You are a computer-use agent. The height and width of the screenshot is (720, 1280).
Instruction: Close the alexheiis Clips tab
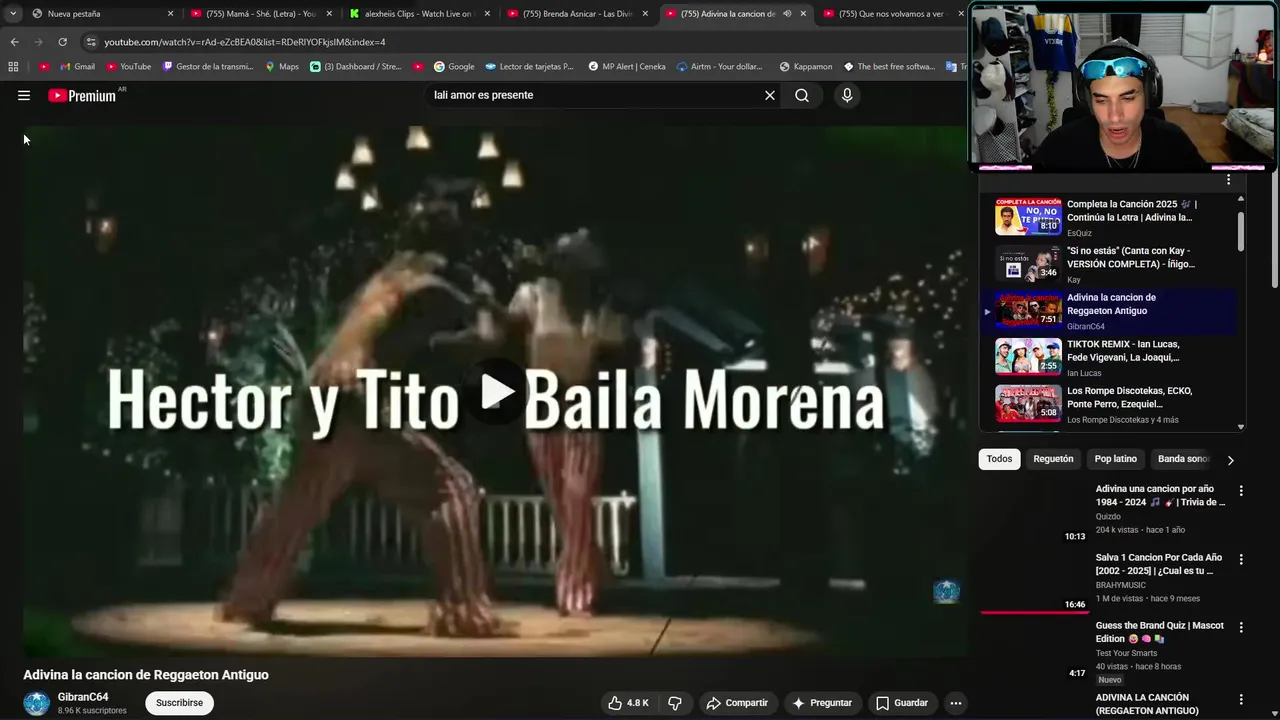coord(487,14)
